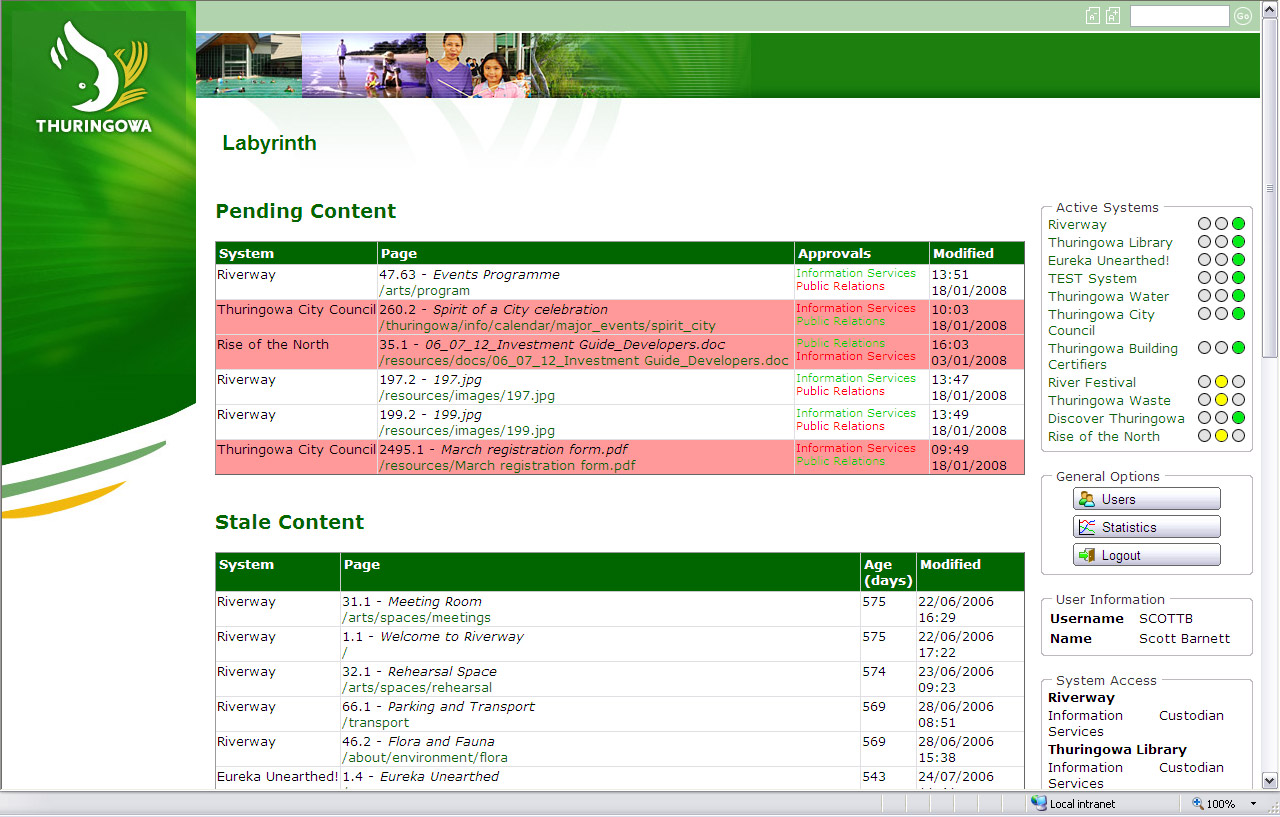Viewport: 1280px width, 817px height.
Task: Open the Parking and Transport stale page
Action: coord(461,707)
